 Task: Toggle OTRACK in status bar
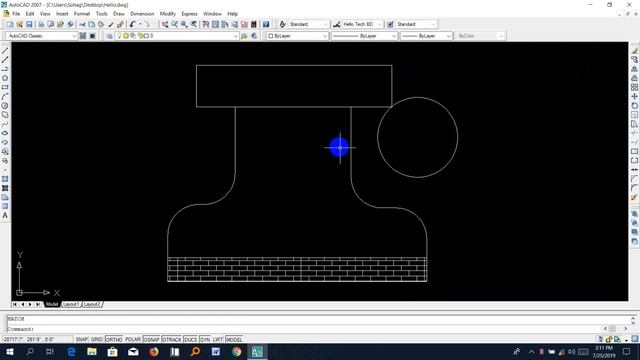(171, 340)
